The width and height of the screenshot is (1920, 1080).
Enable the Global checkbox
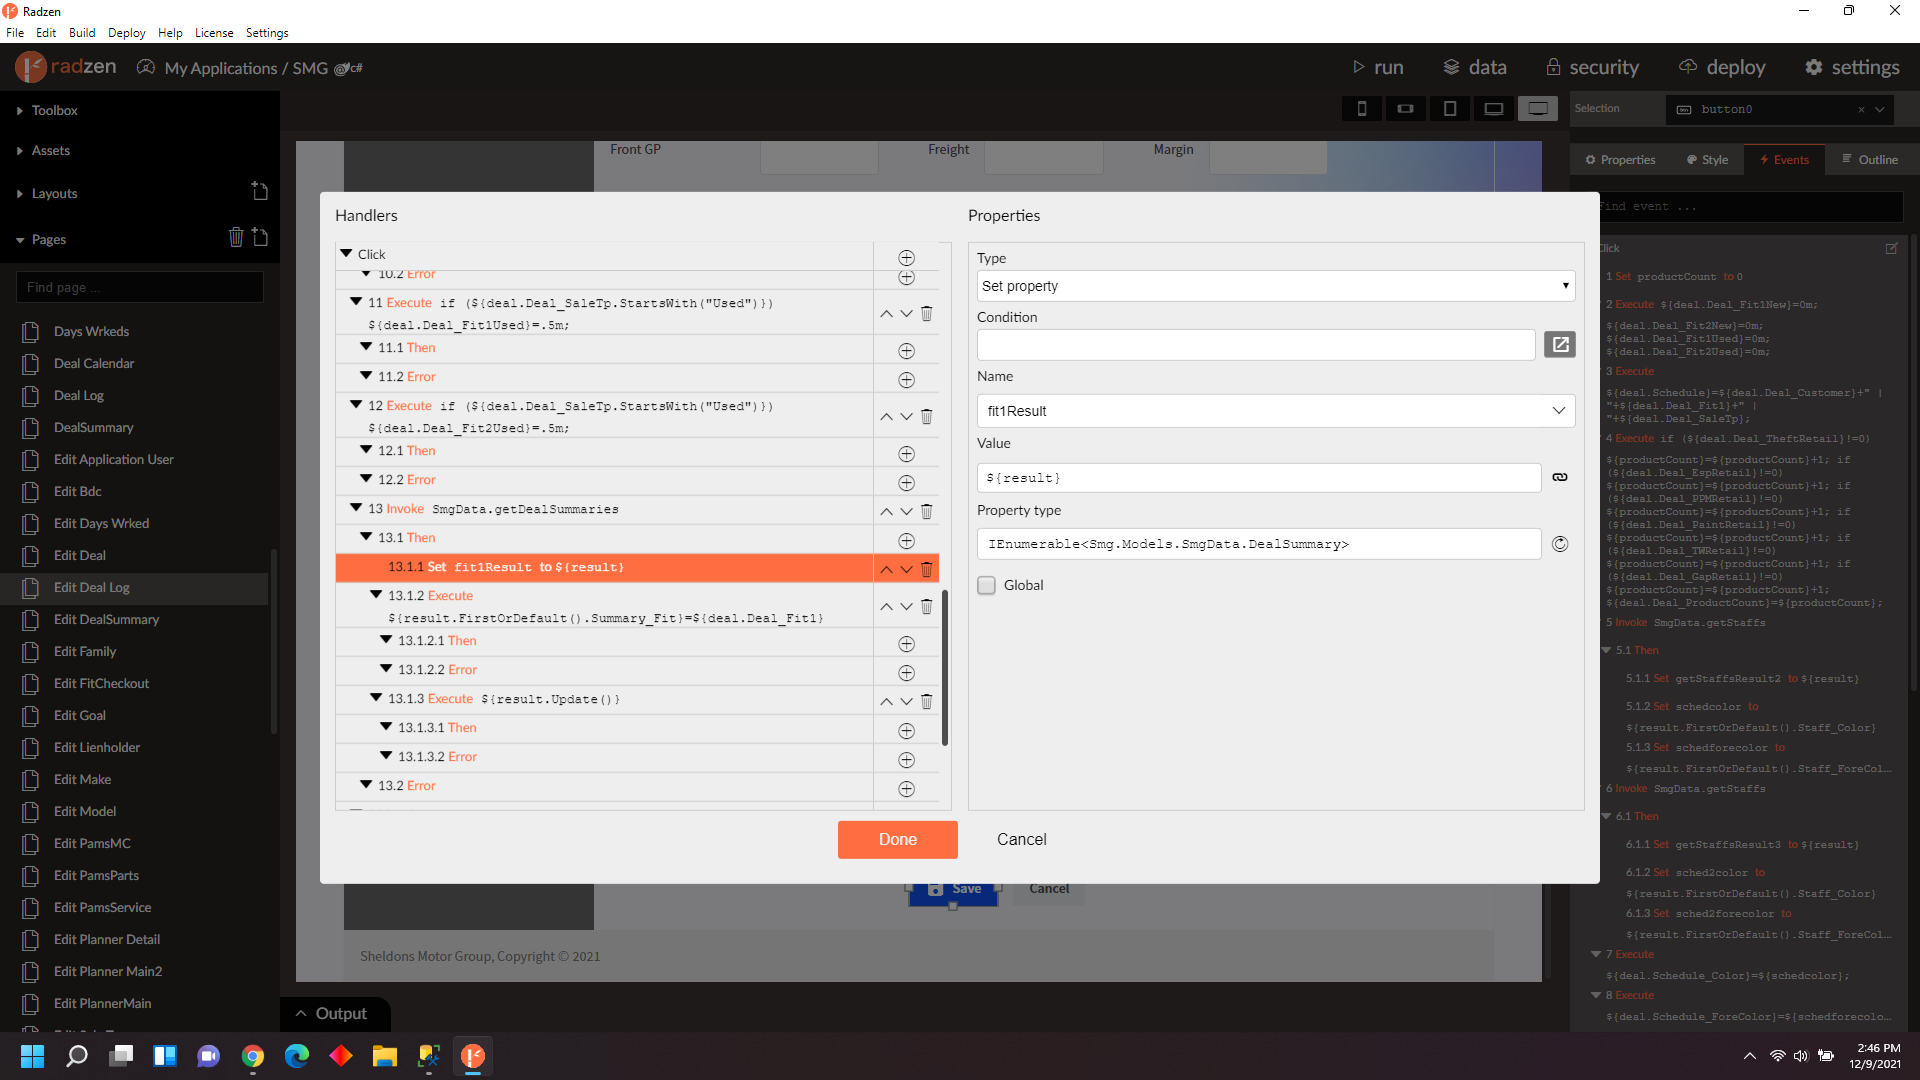coord(987,586)
